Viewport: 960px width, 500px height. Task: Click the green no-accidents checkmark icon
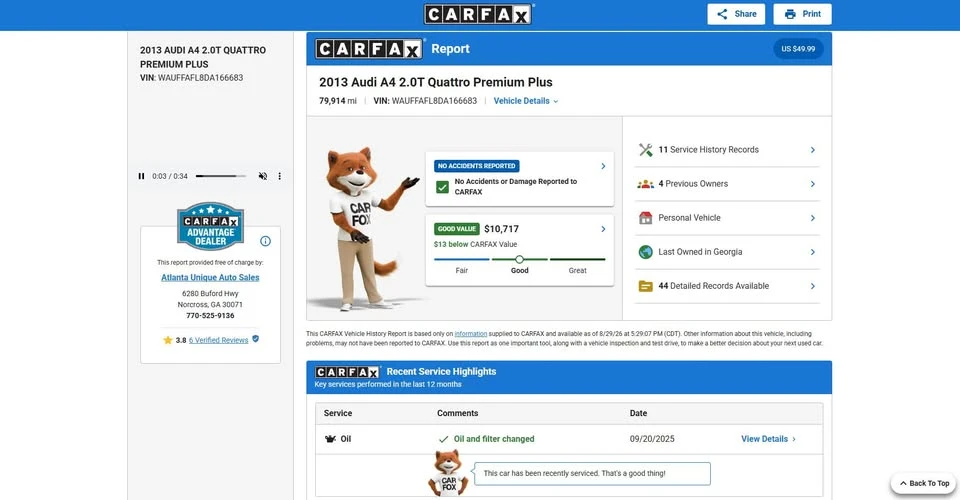point(442,187)
